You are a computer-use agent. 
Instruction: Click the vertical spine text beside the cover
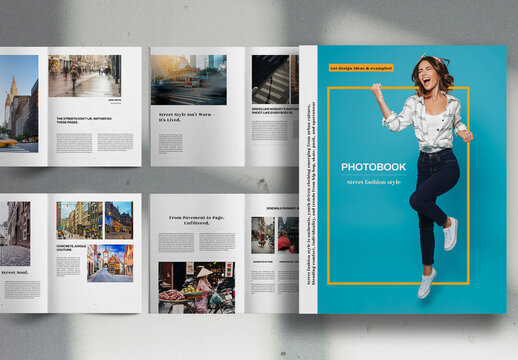311,193
